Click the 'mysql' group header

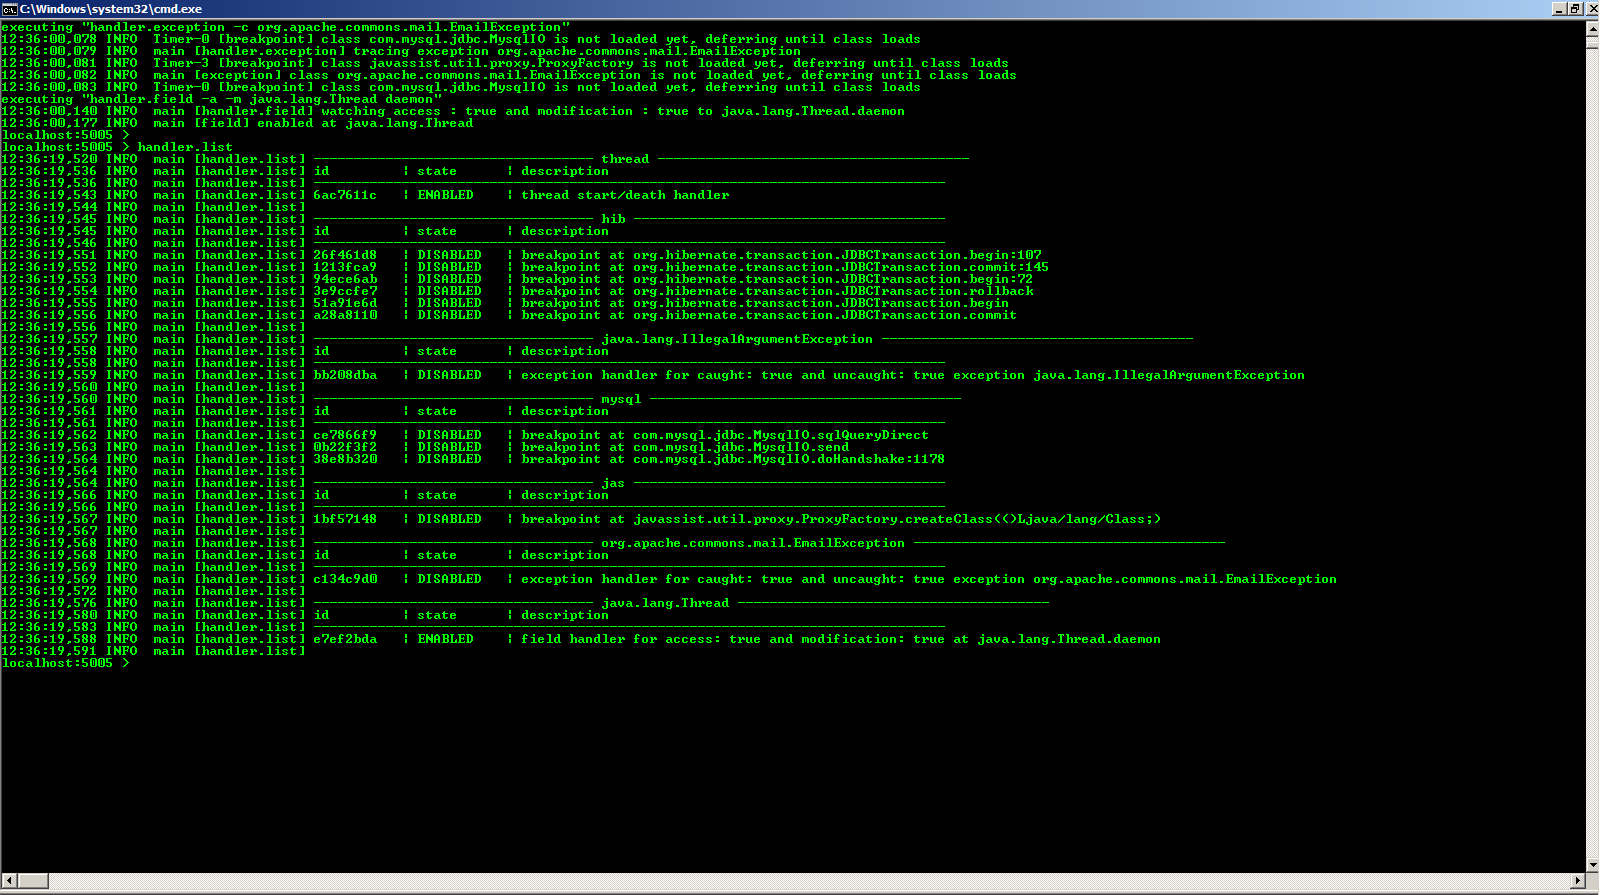[x=621, y=399]
